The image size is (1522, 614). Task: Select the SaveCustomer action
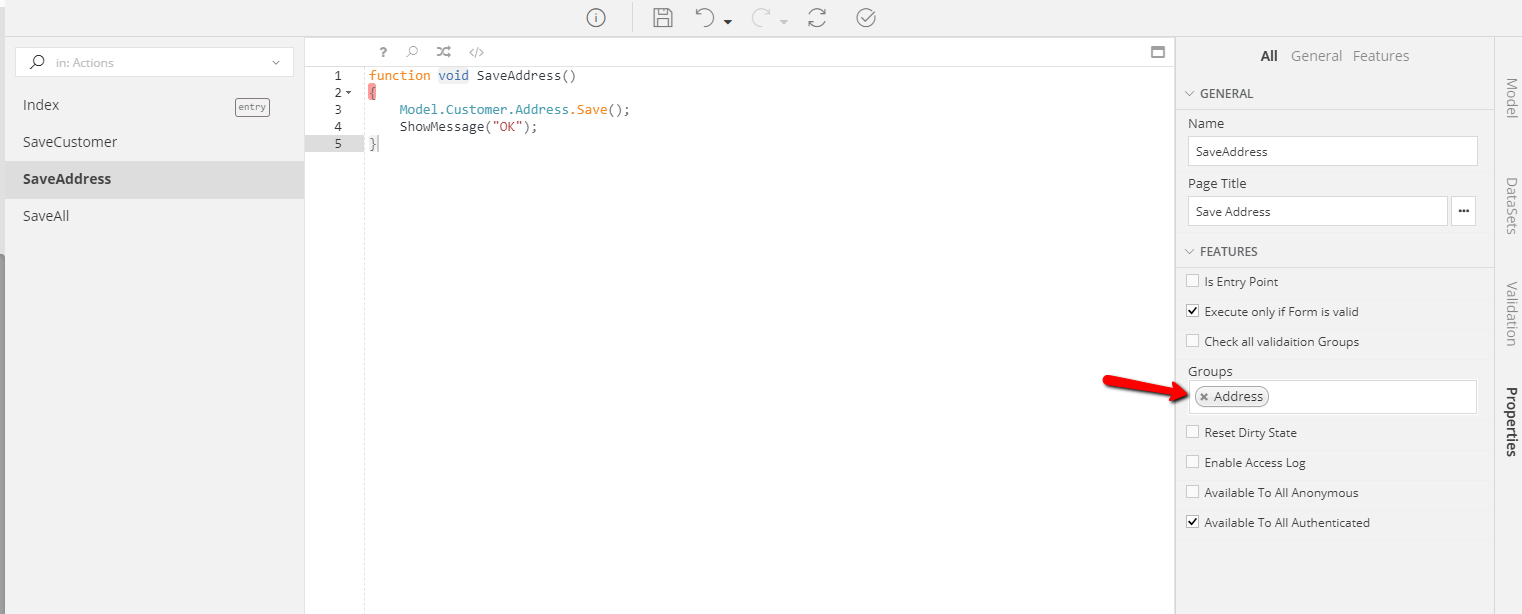click(x=70, y=142)
